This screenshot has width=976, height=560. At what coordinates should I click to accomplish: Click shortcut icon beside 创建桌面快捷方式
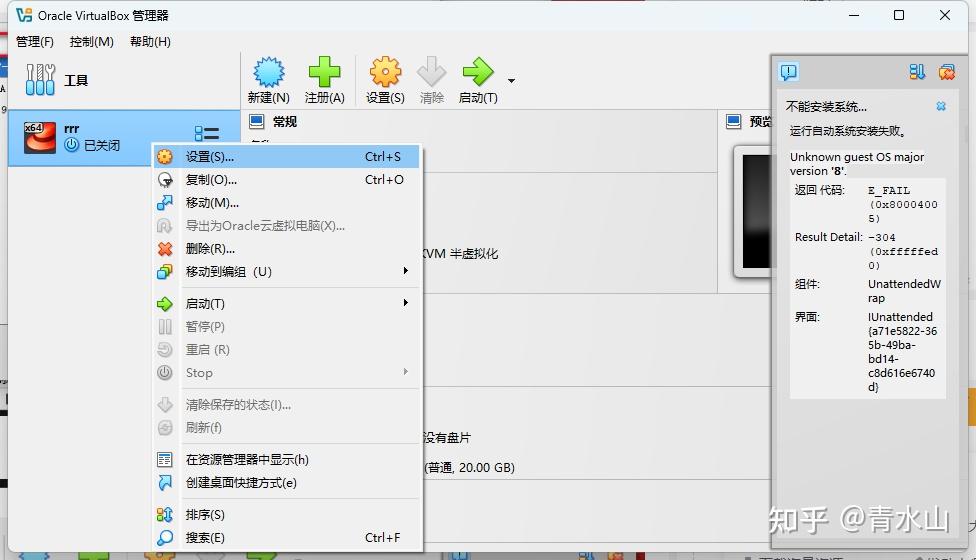[x=165, y=483]
